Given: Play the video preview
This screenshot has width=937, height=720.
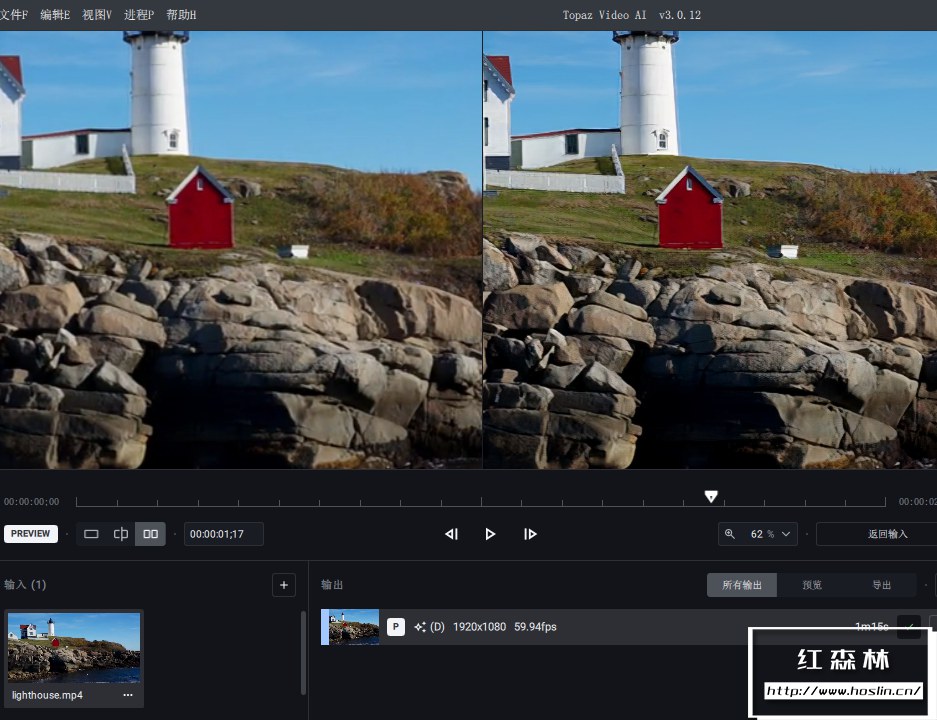Looking at the screenshot, I should (490, 534).
